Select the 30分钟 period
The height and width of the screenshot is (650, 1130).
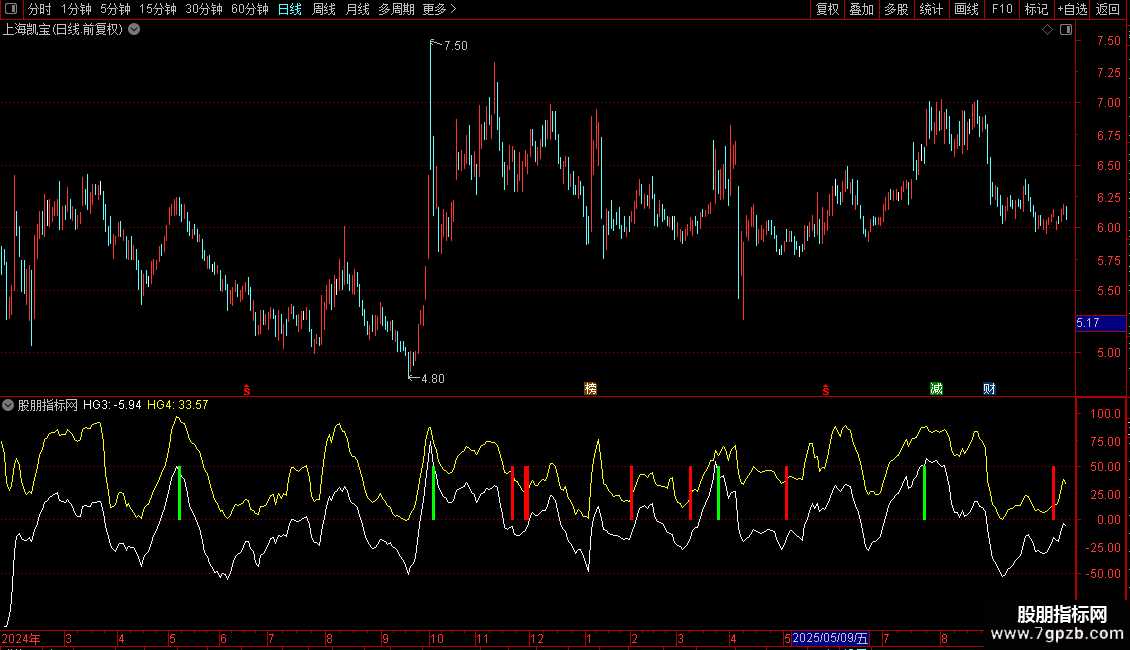tap(204, 9)
